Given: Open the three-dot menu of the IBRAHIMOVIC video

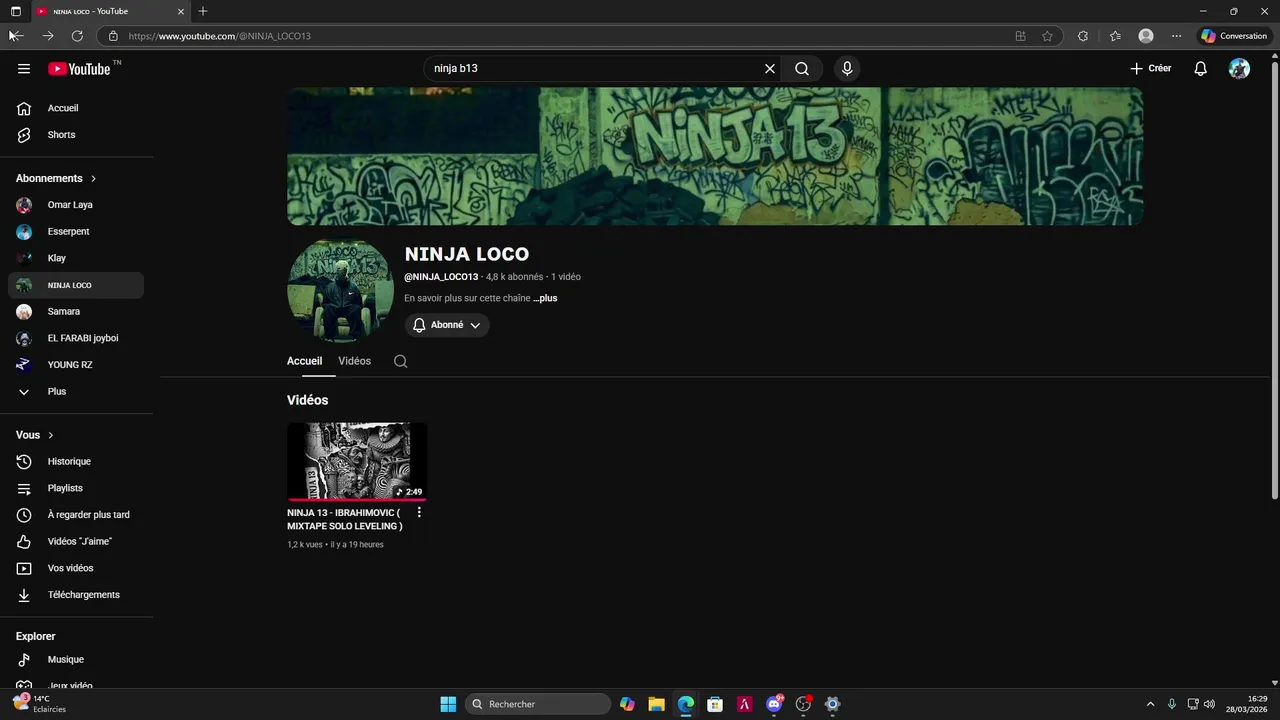Looking at the screenshot, I should coord(419,512).
